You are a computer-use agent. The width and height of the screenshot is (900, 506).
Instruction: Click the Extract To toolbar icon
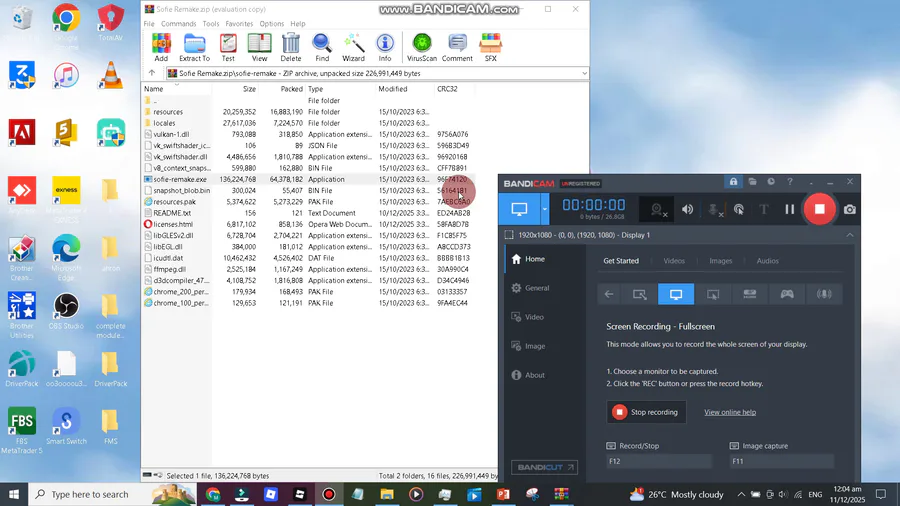pos(195,47)
